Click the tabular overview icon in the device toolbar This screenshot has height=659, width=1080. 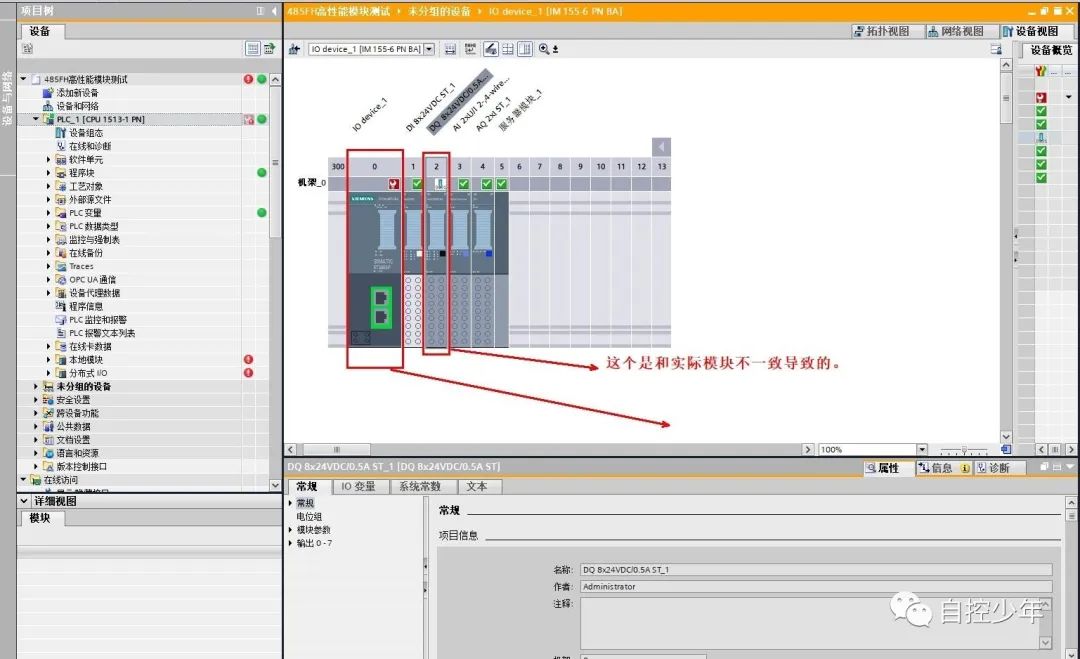[507, 49]
